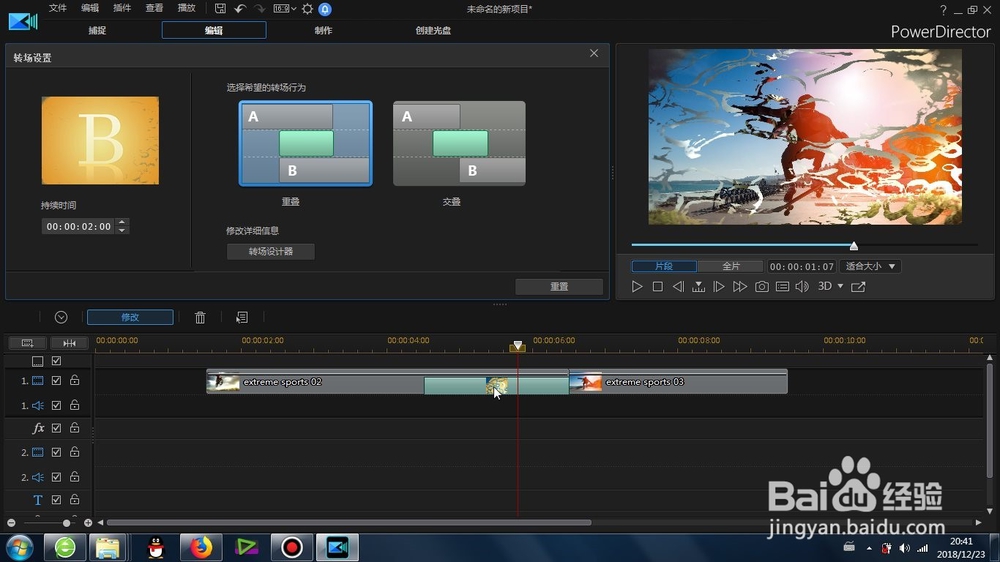The image size is (1000, 562).
Task: Open more functions list icon
Action: tap(242, 317)
